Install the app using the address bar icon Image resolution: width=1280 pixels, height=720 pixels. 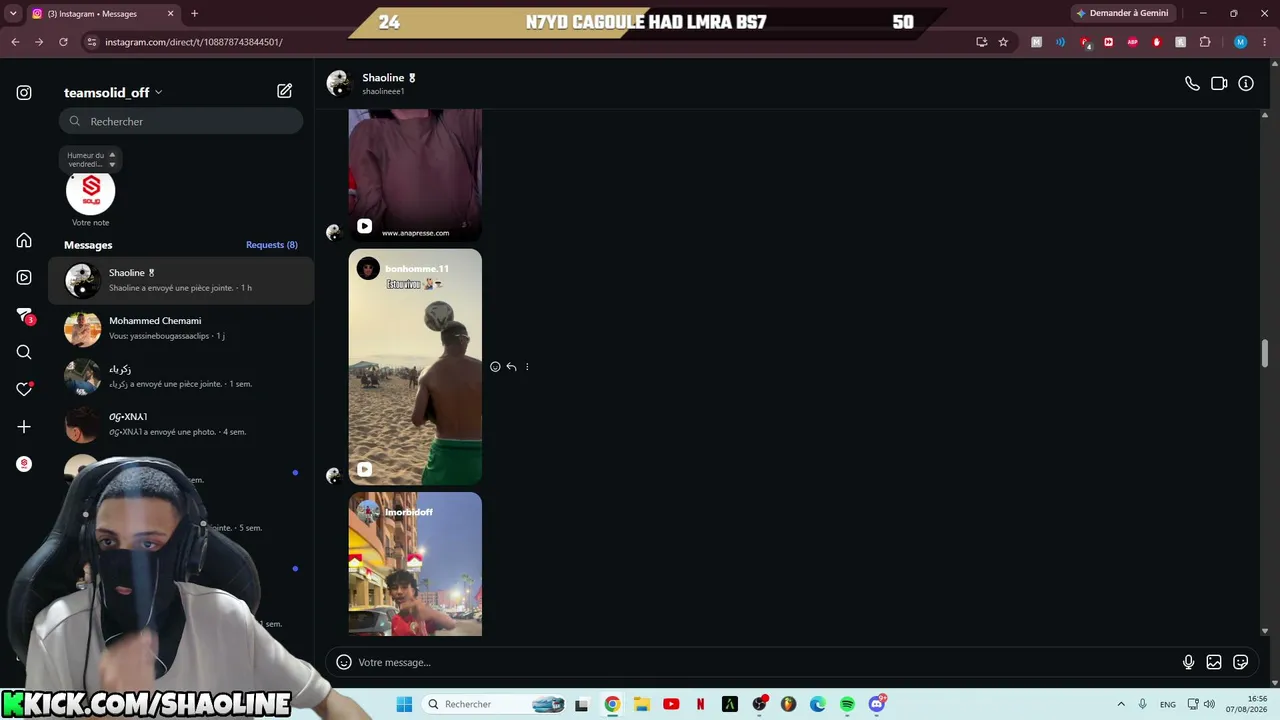pyautogui.click(x=981, y=42)
